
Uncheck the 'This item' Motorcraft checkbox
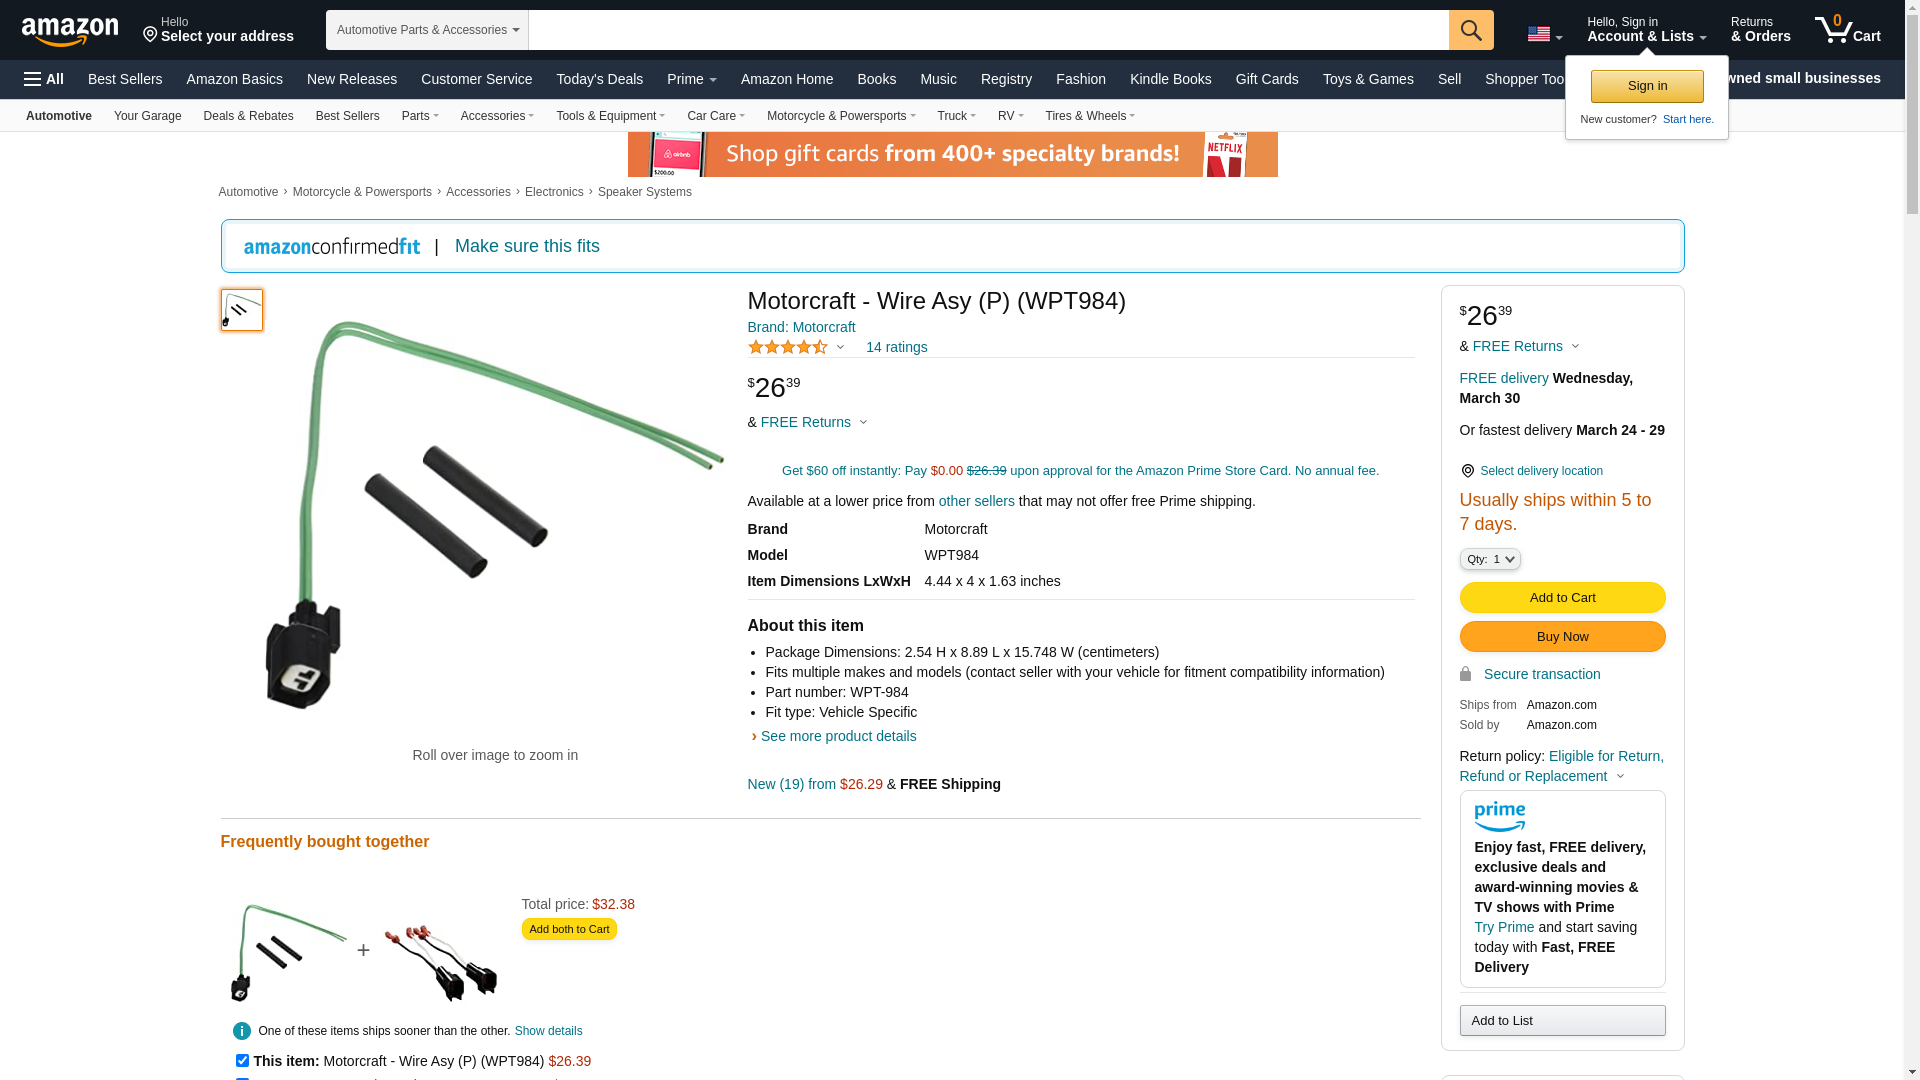[x=242, y=1060]
